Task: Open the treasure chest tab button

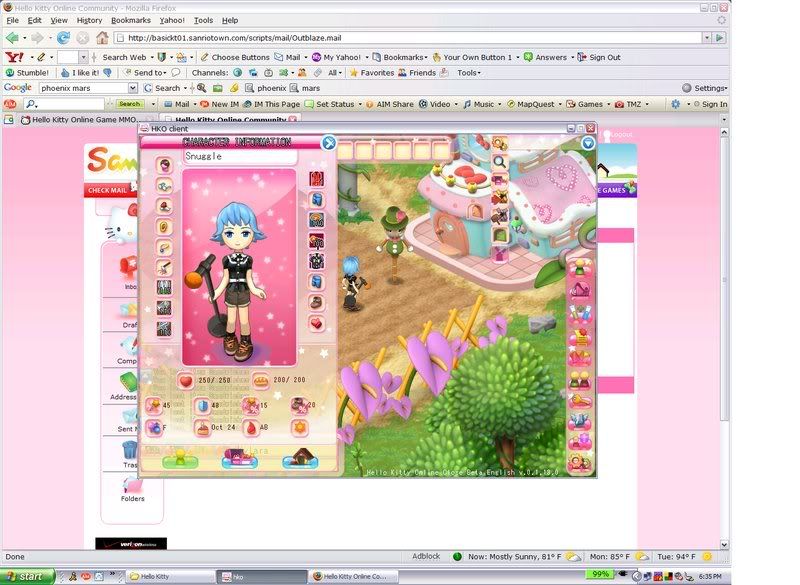Action: click(x=240, y=458)
